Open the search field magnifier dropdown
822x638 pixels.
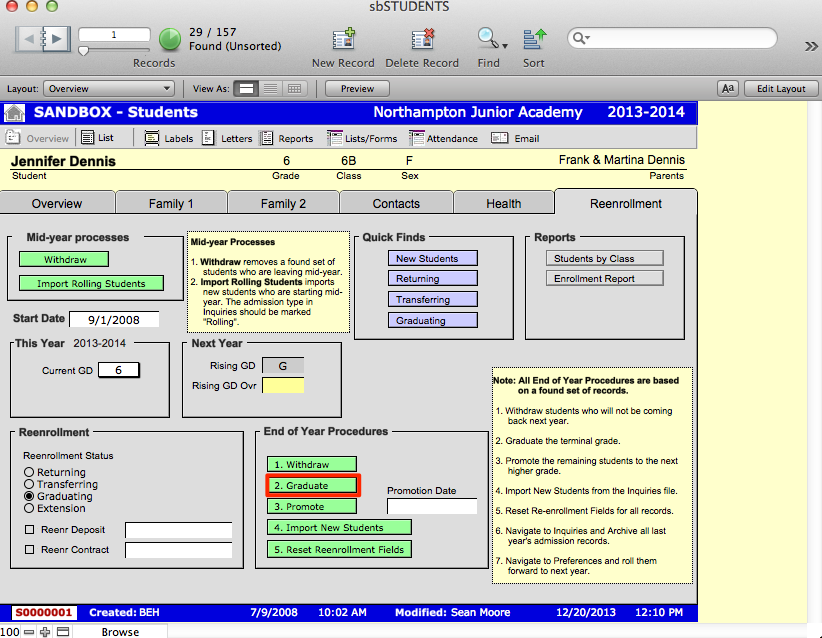click(x=581, y=38)
